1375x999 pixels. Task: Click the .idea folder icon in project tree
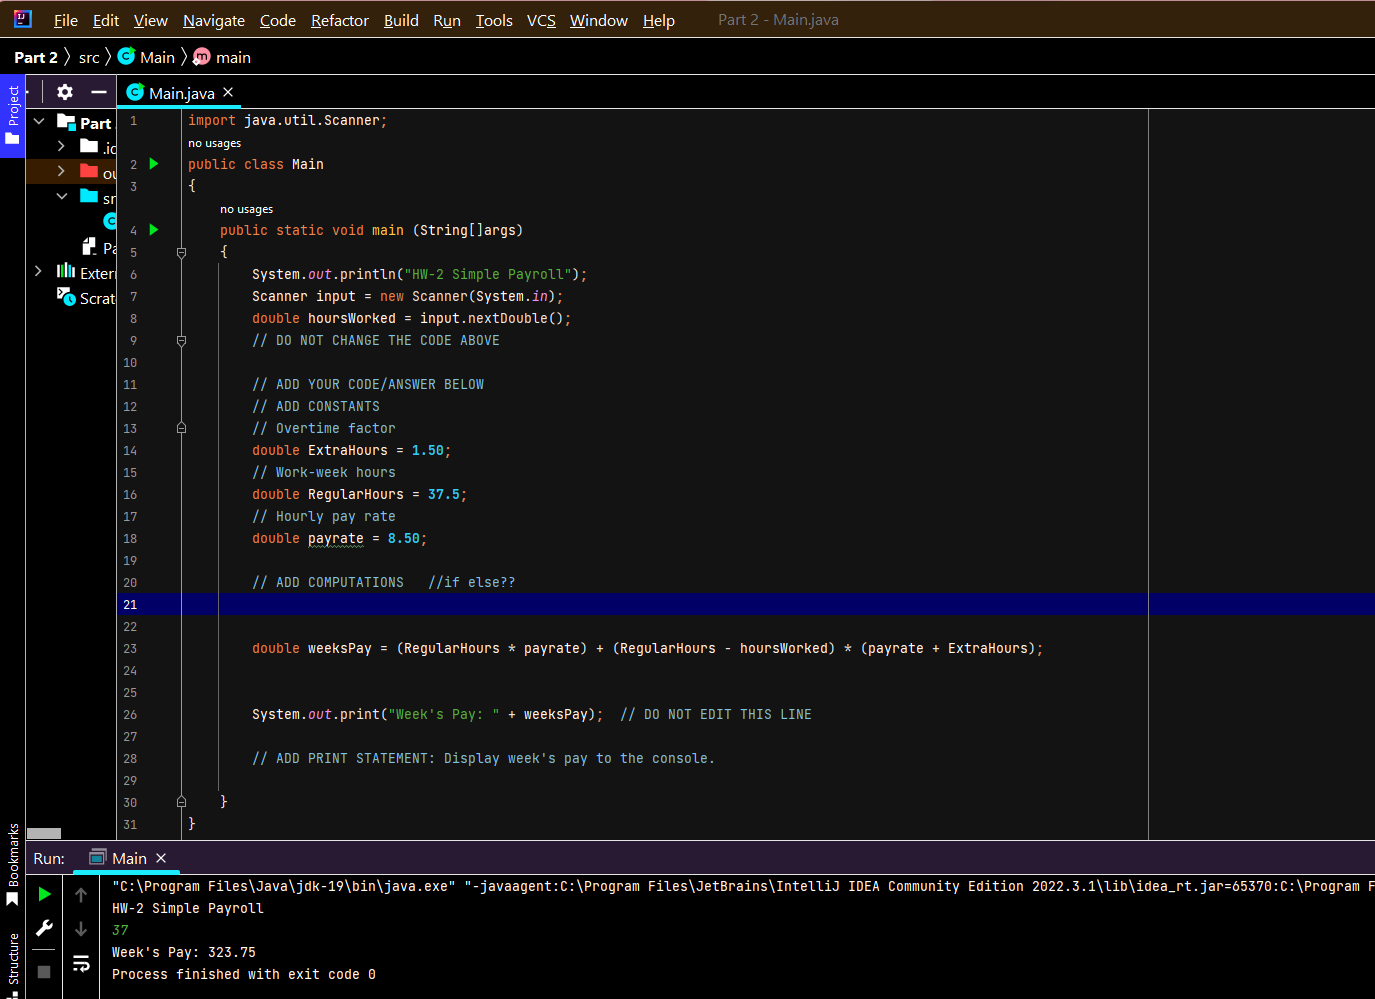pos(89,146)
